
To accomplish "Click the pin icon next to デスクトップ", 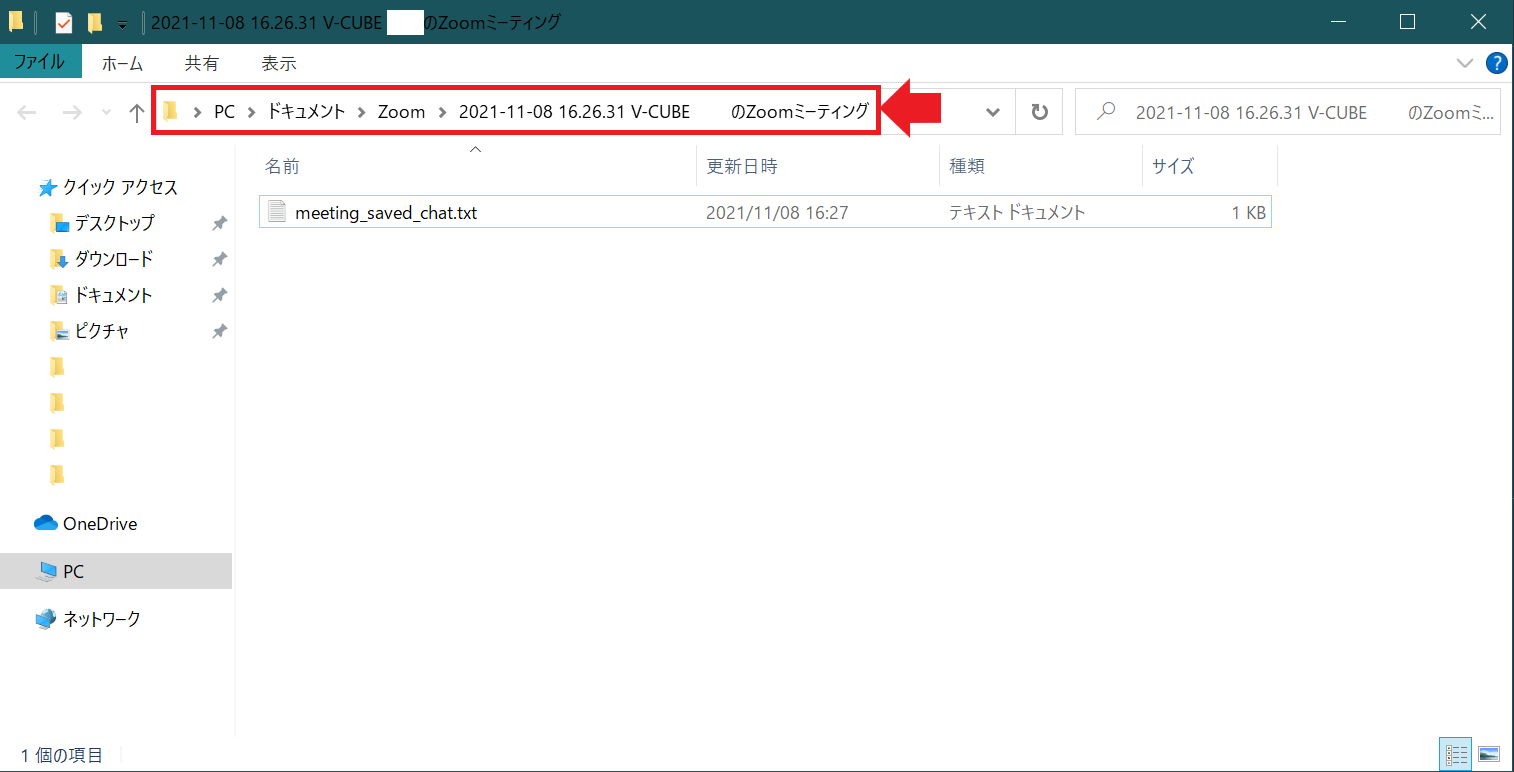I will point(219,223).
